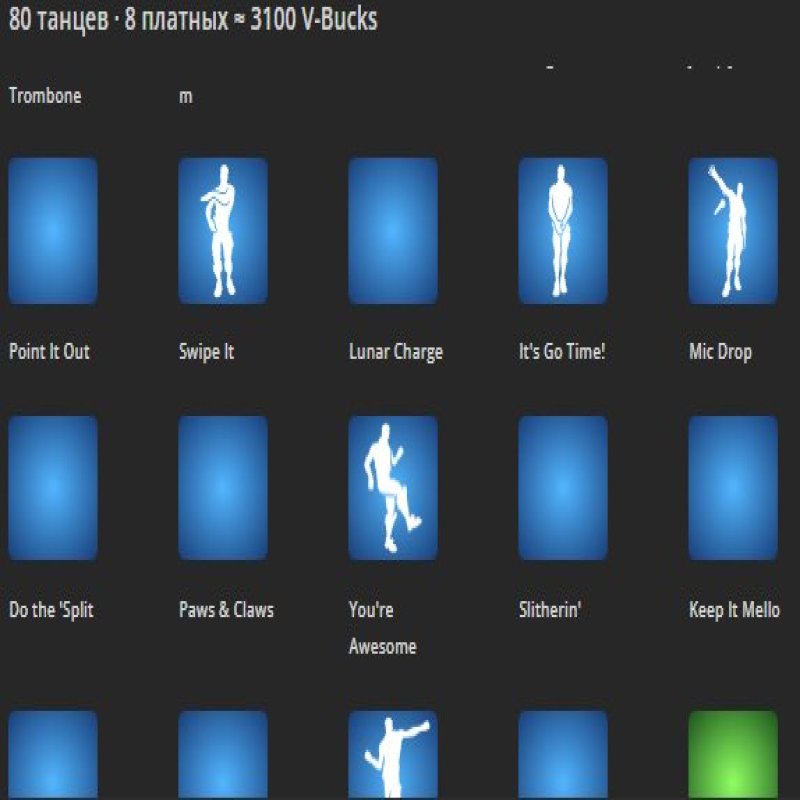This screenshot has width=800, height=800.
Task: Click the green emote tile in bottom row
Action: tap(733, 755)
